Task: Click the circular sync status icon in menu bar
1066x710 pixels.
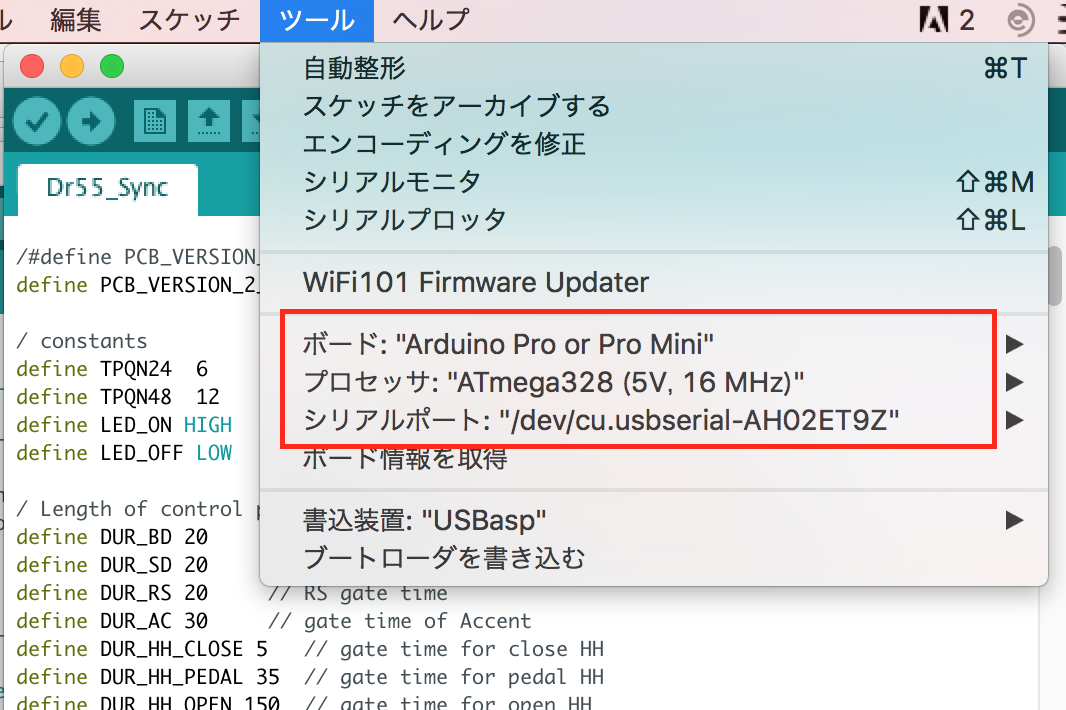Action: 1020,20
